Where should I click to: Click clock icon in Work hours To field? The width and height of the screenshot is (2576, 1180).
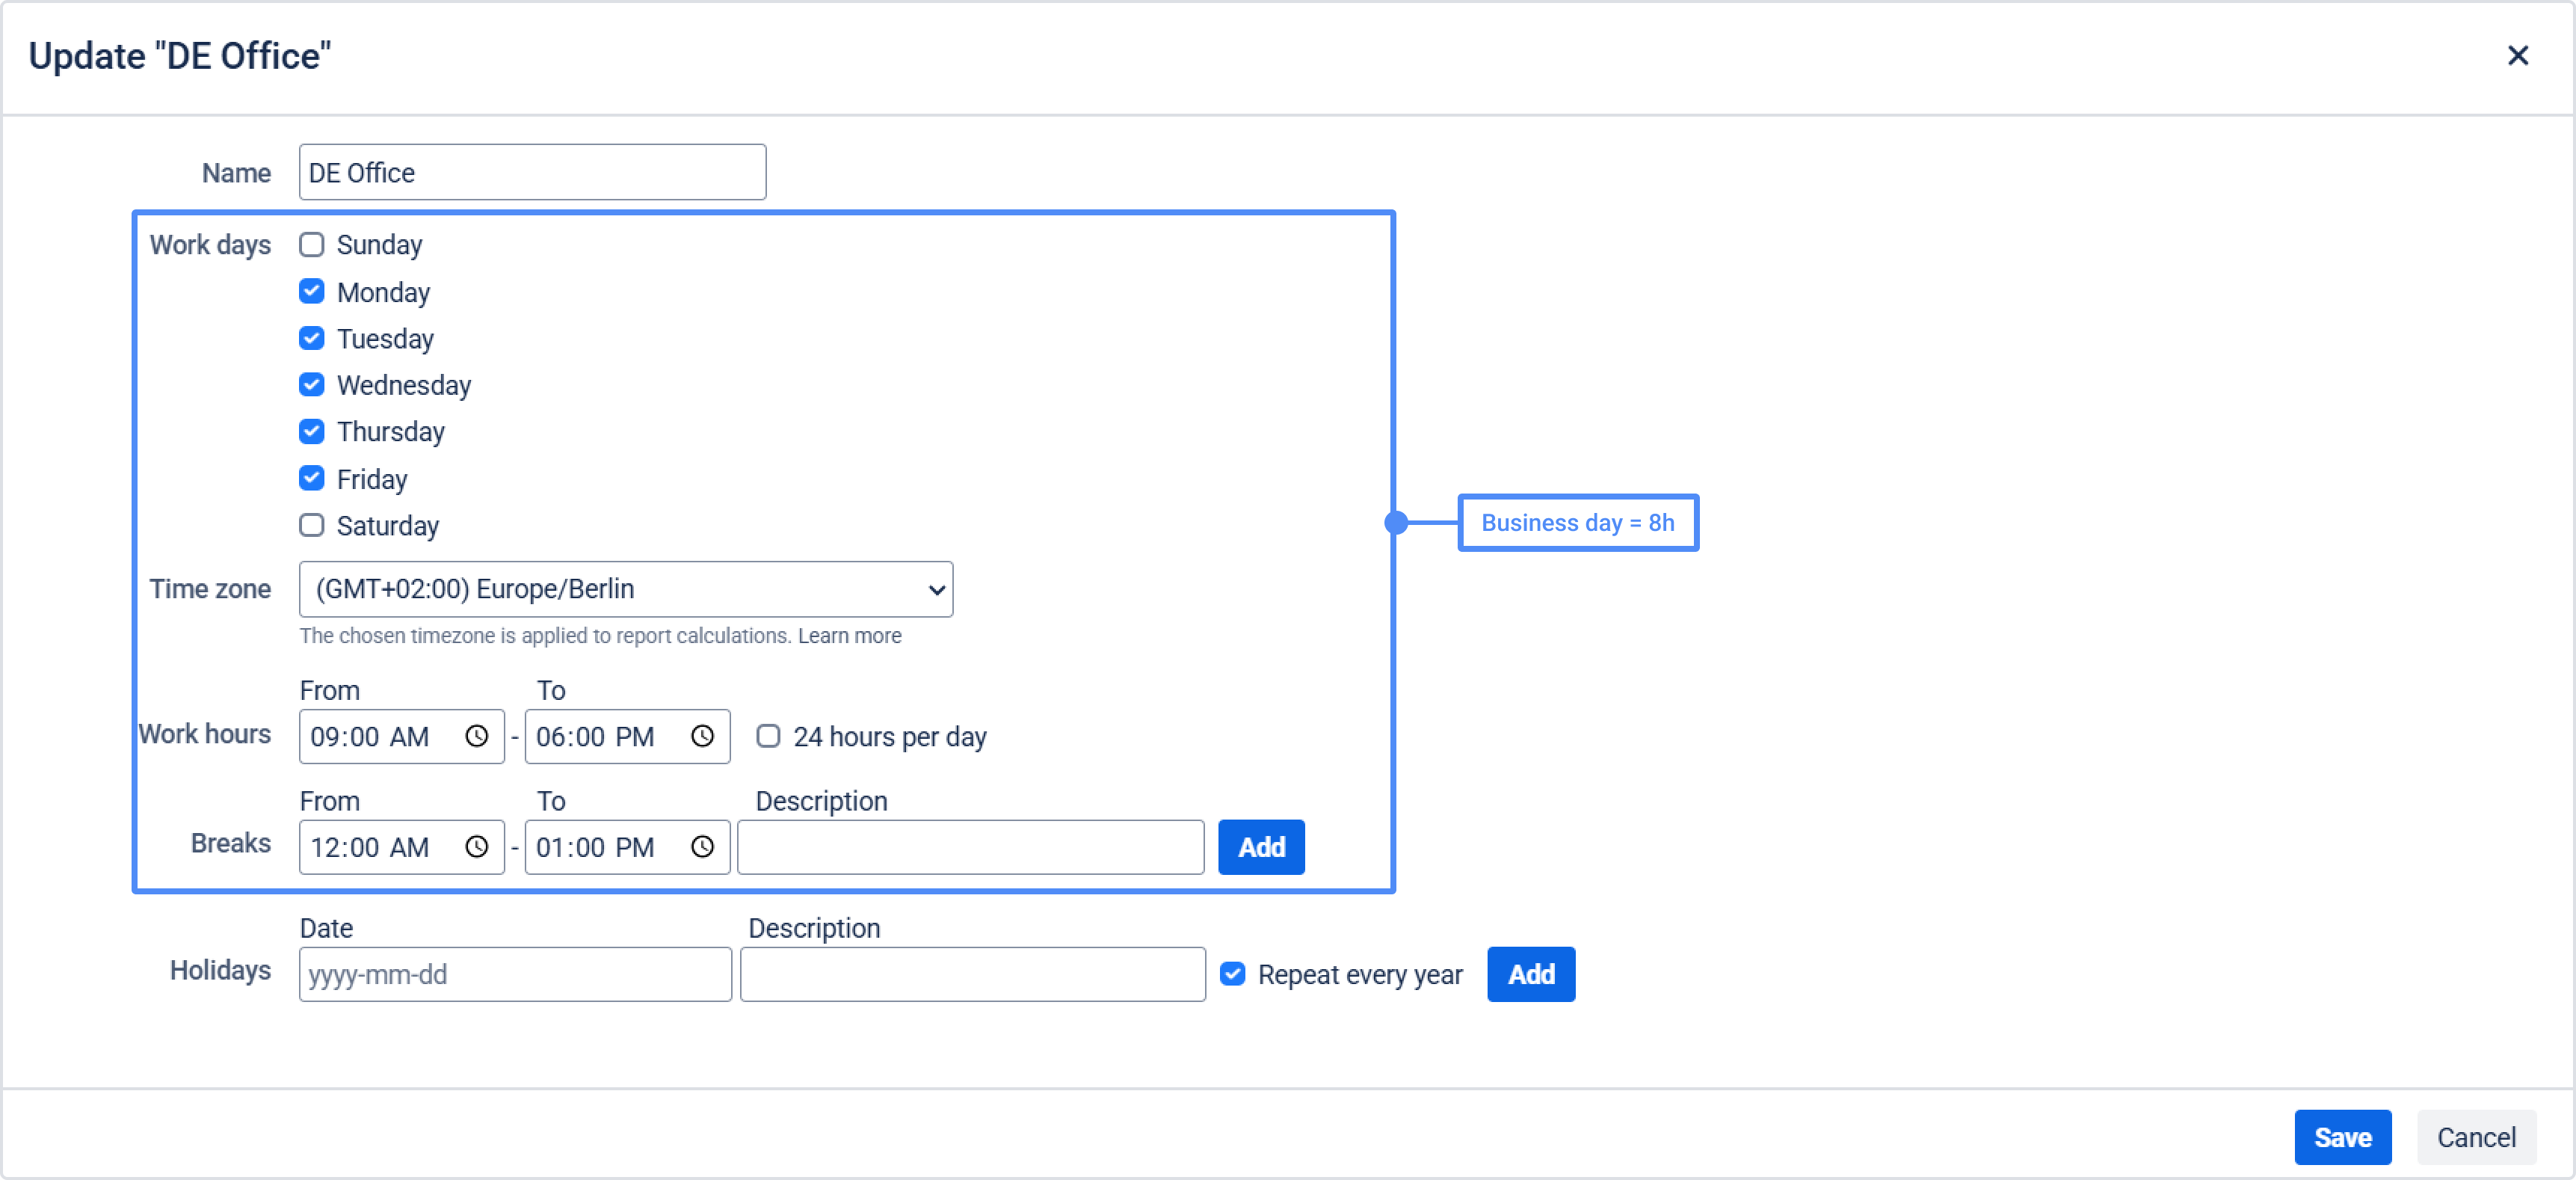pyautogui.click(x=702, y=737)
